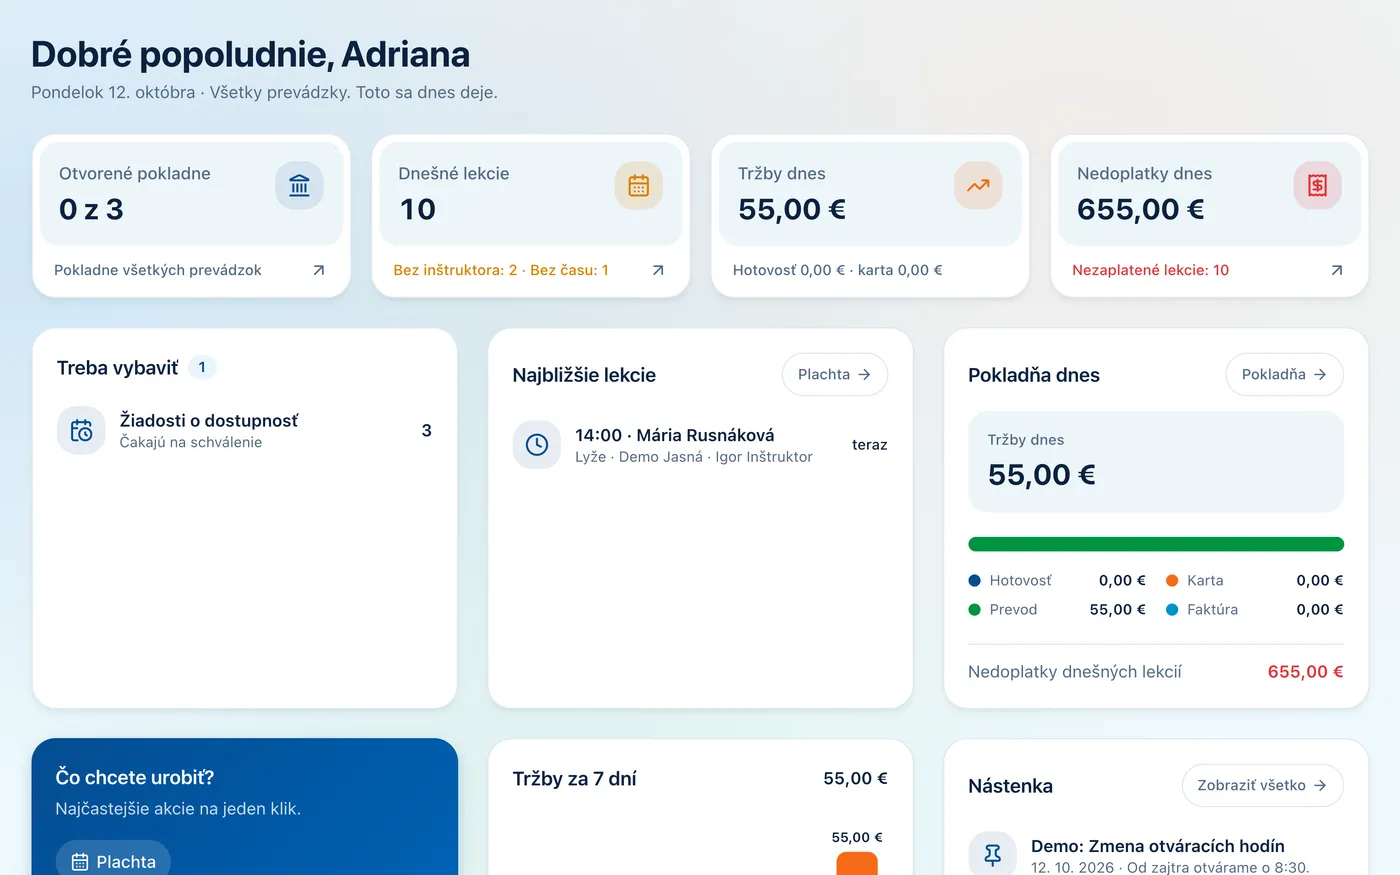
Task: Open Žiadosti o dostupnosť item
Action: coord(245,431)
